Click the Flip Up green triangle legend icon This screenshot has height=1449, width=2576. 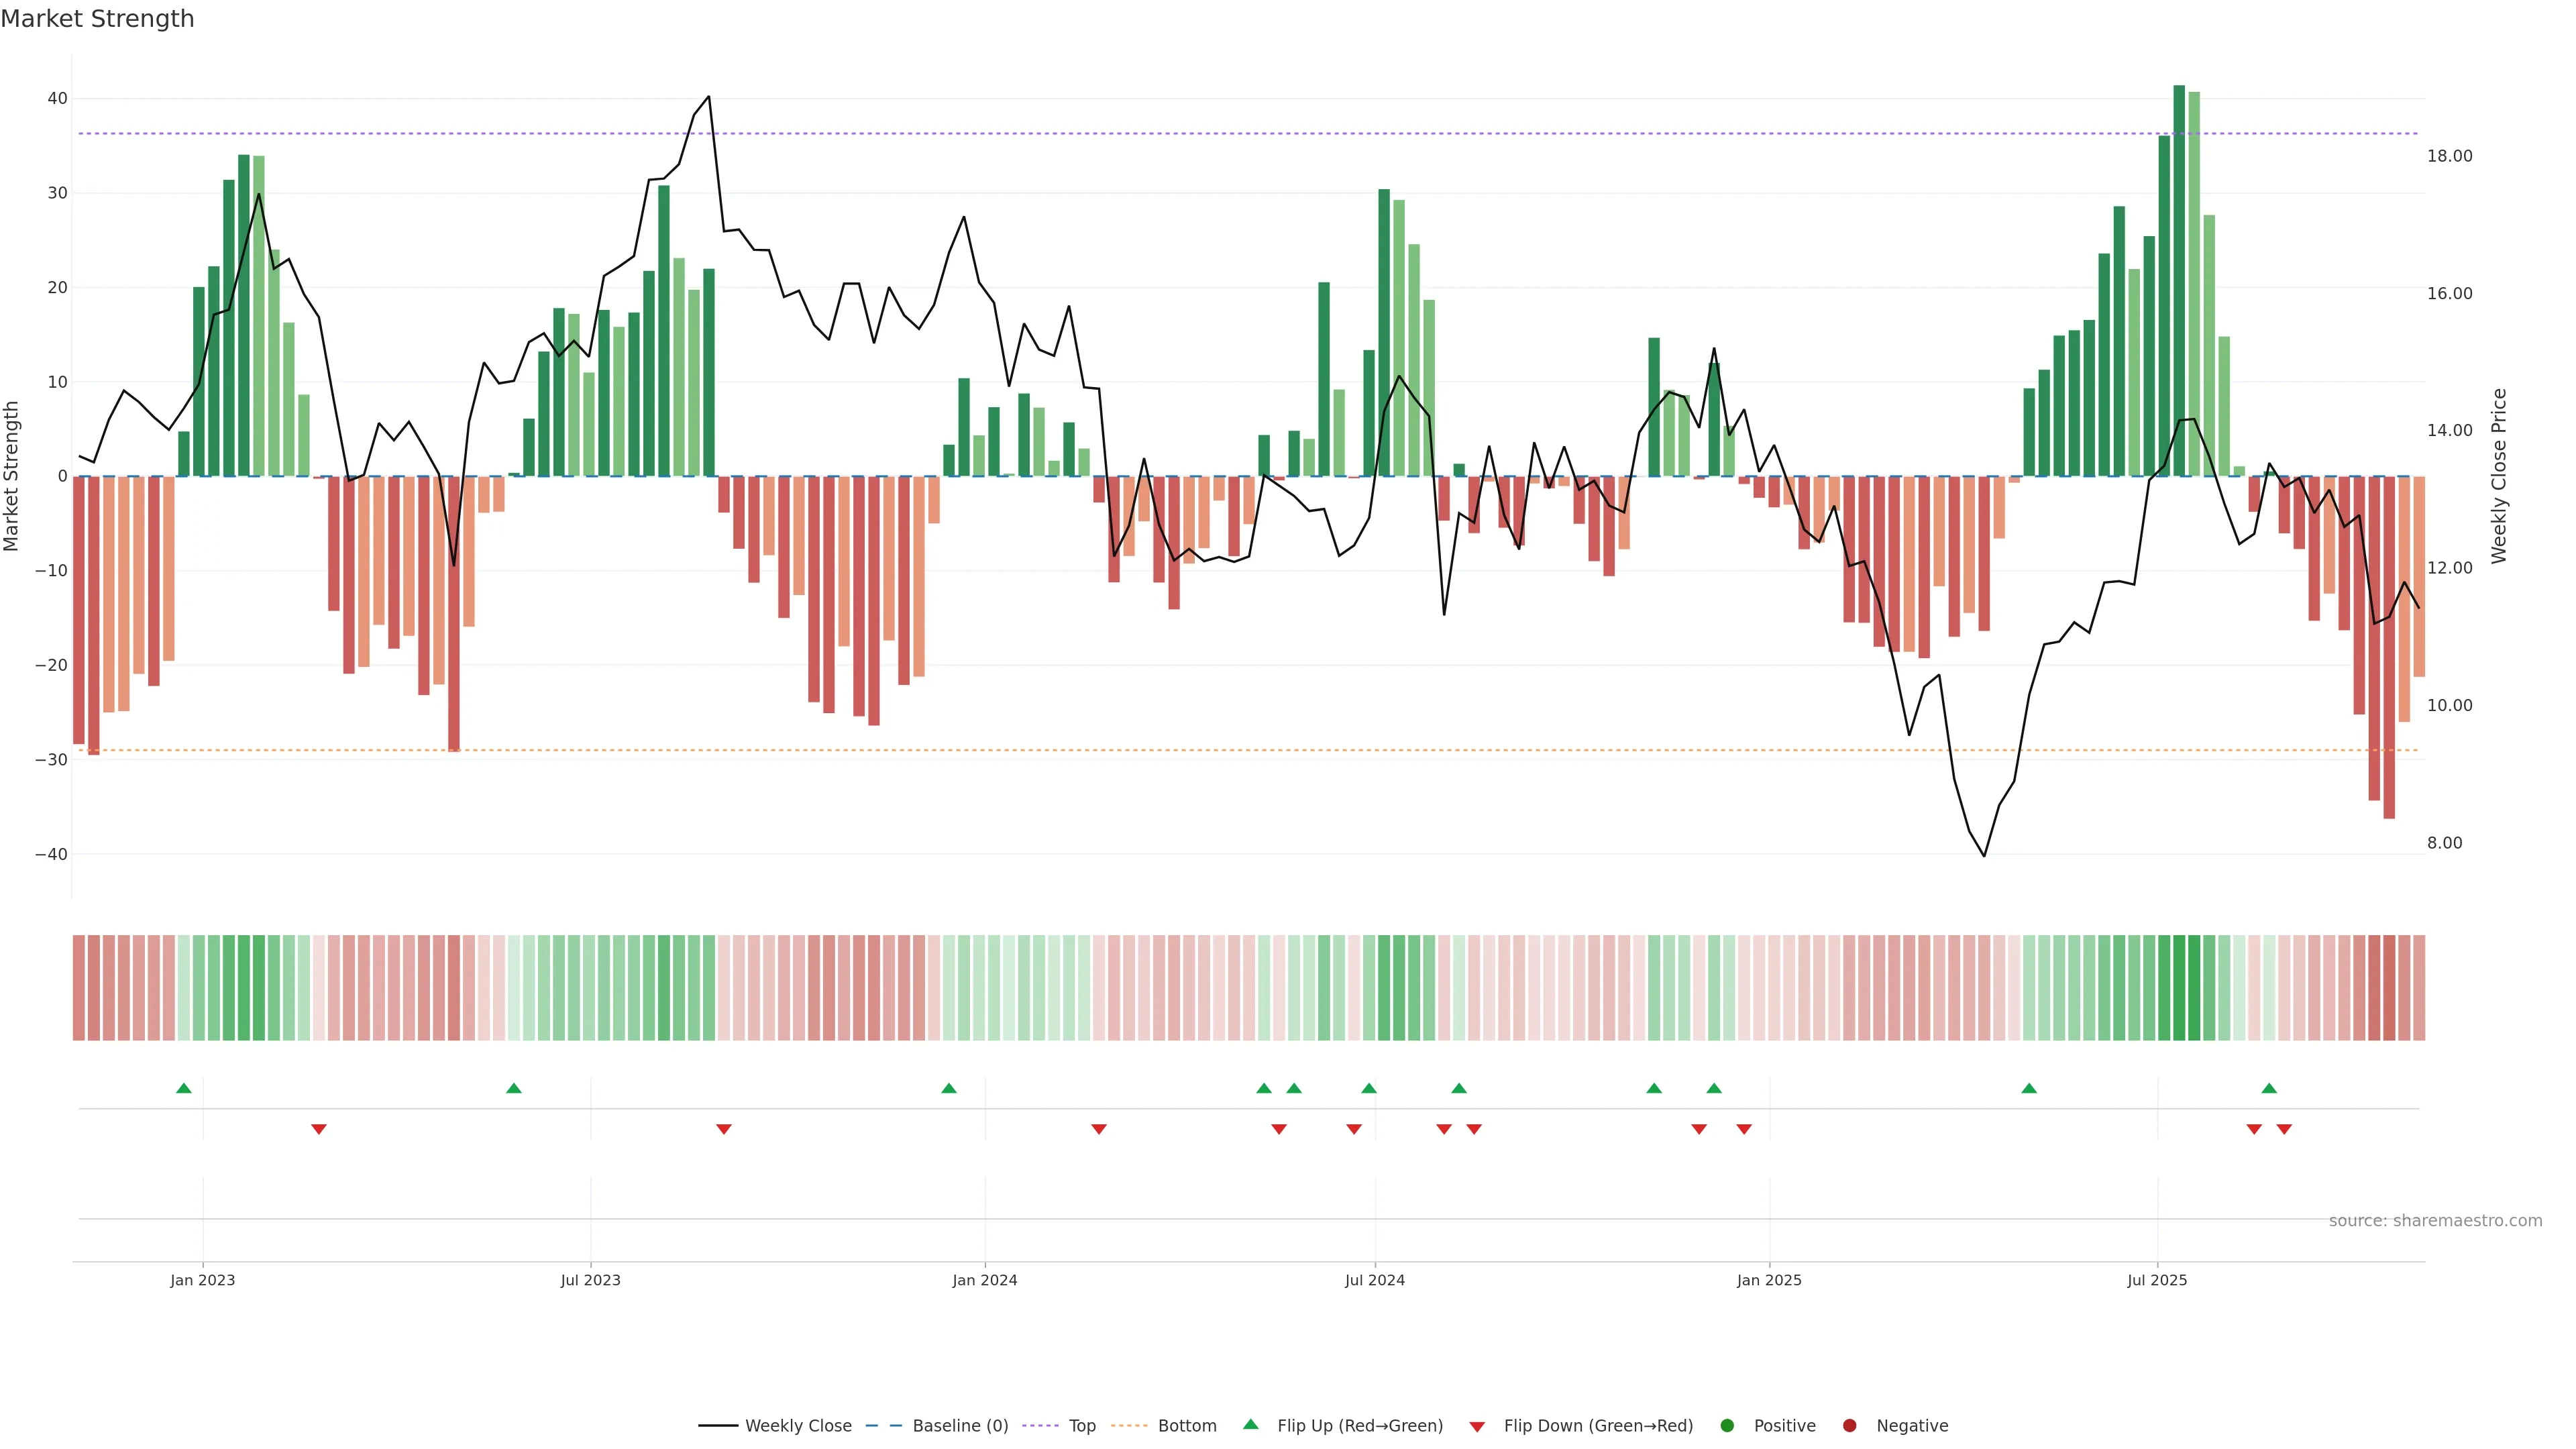tap(1250, 1424)
